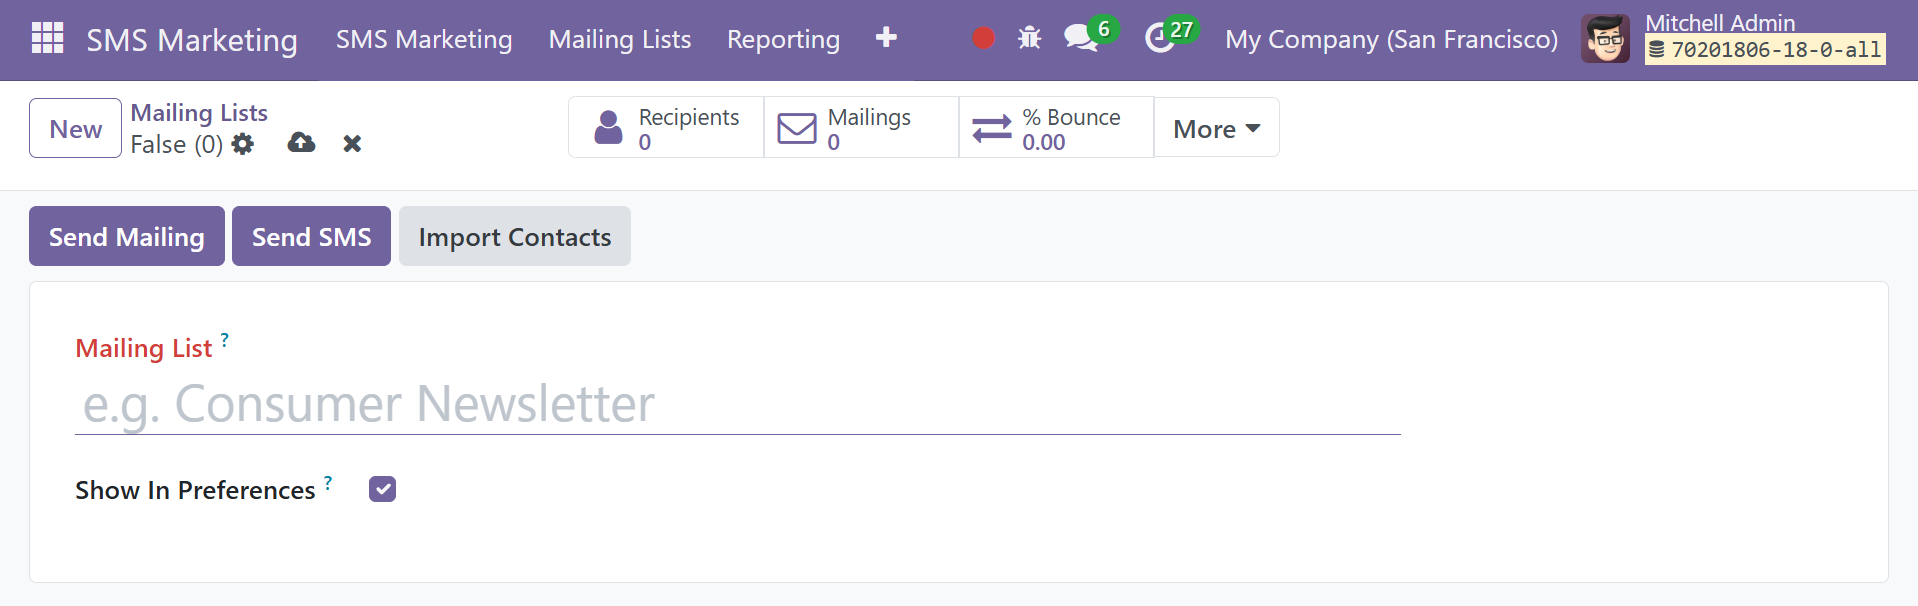Open the bug debug tools icon
This screenshot has width=1918, height=606.
(1029, 38)
